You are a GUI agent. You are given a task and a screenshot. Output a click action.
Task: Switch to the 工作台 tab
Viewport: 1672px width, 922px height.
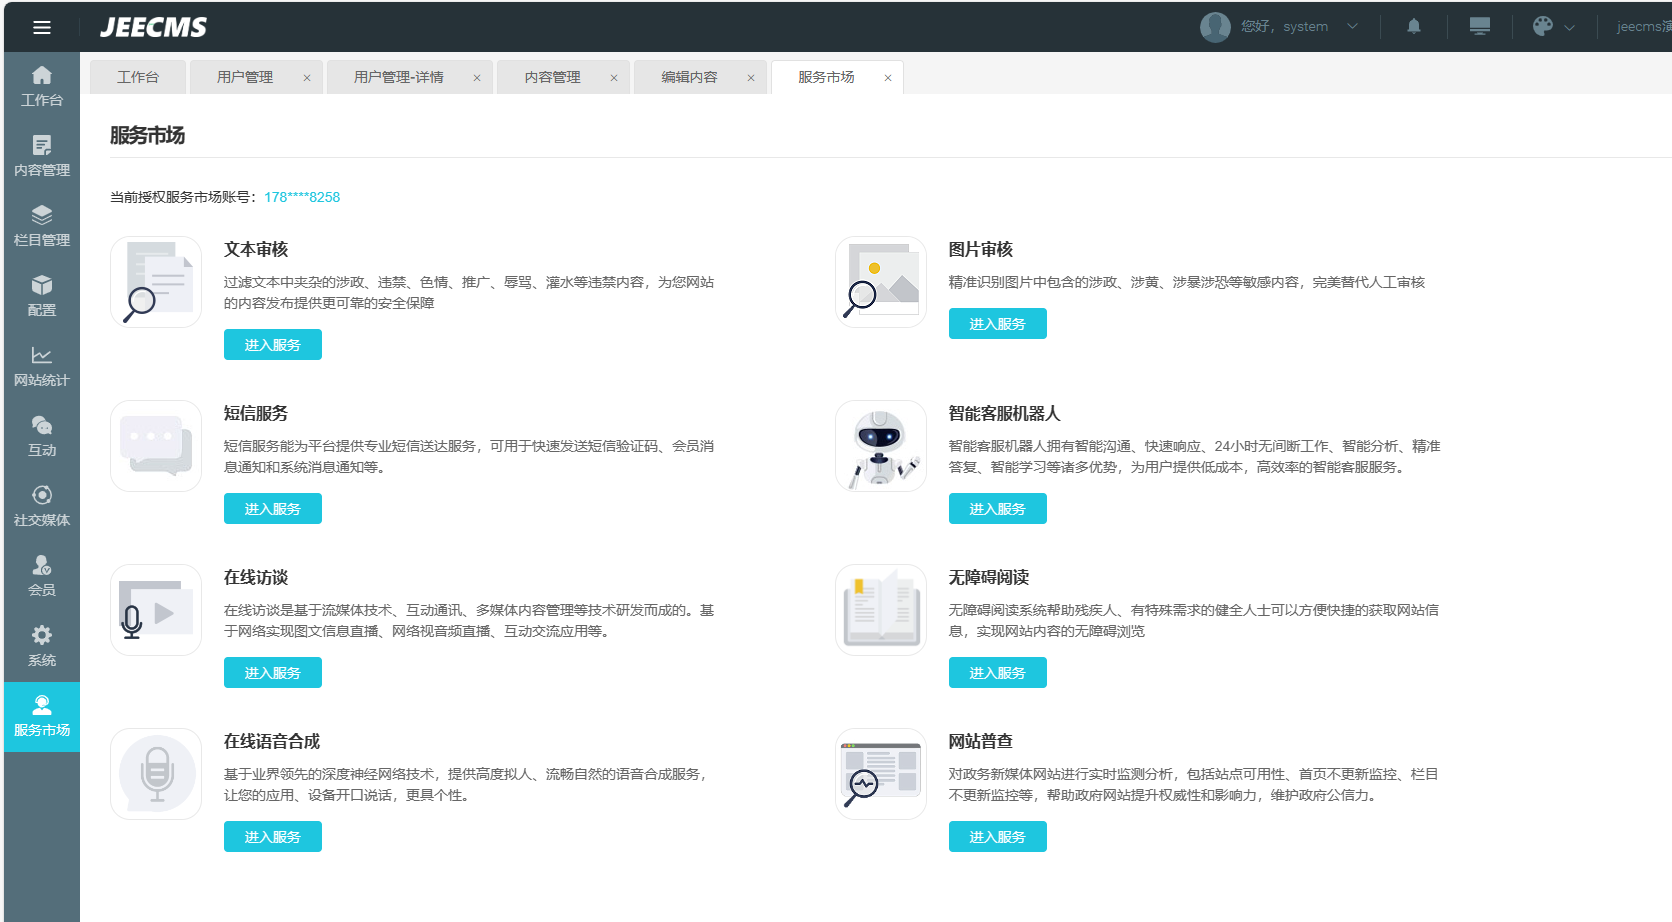(x=138, y=77)
